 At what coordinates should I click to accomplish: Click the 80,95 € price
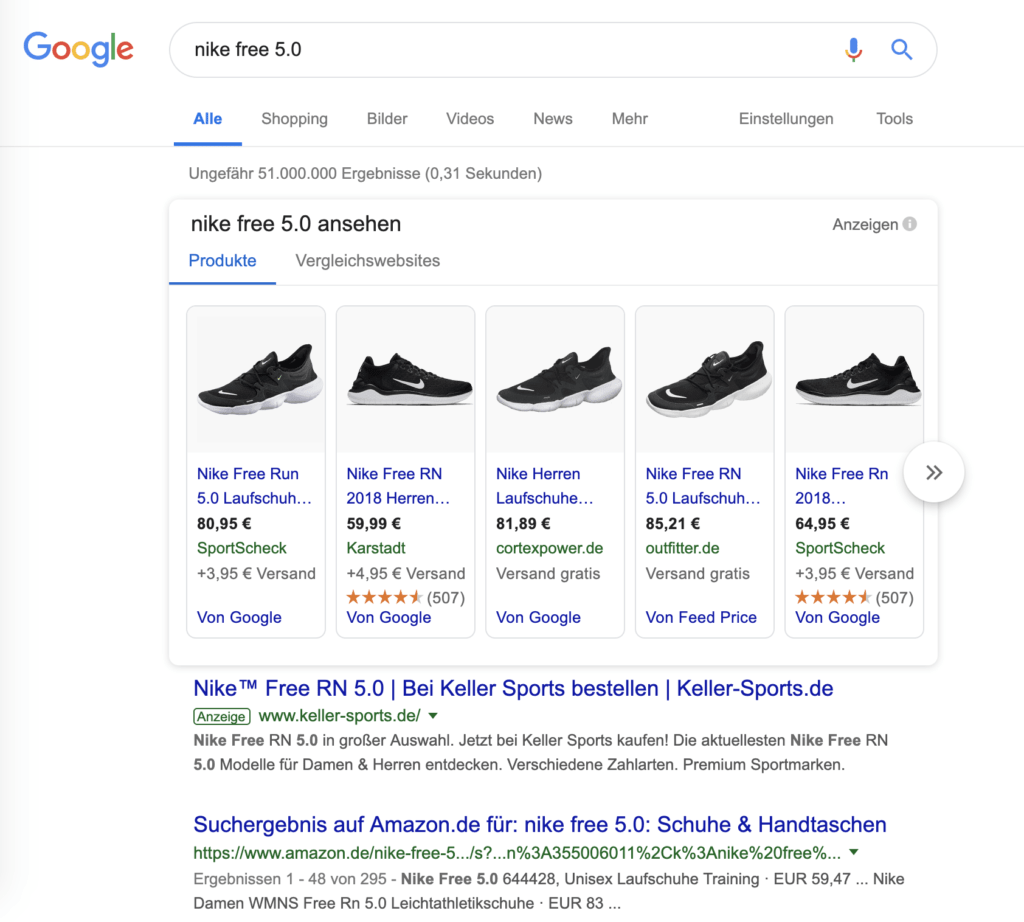click(x=224, y=524)
